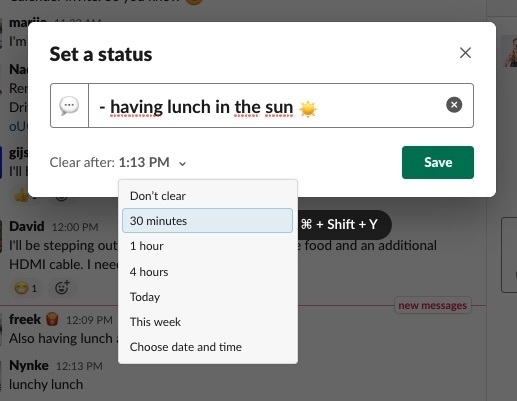517x401 pixels.
Task: Expand the Clear after chevron dropdown
Action: (182, 163)
